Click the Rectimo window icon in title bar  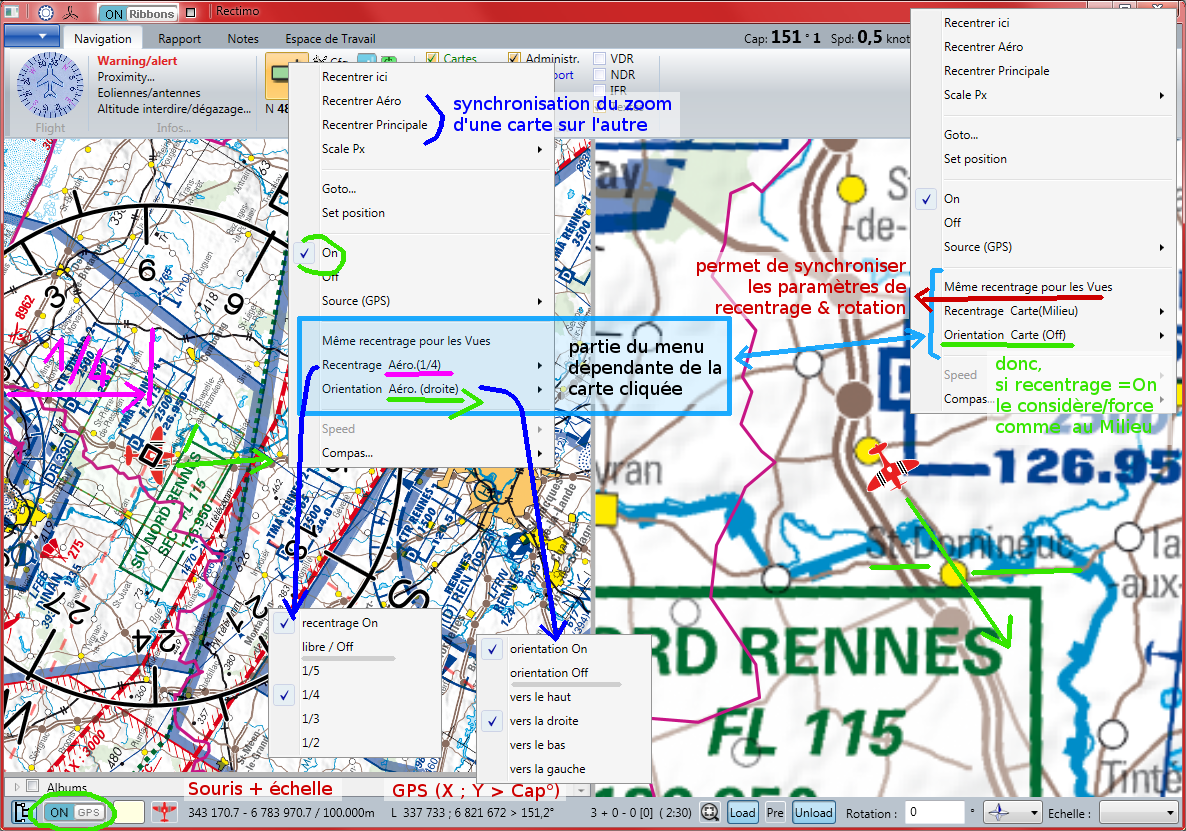[11, 13]
